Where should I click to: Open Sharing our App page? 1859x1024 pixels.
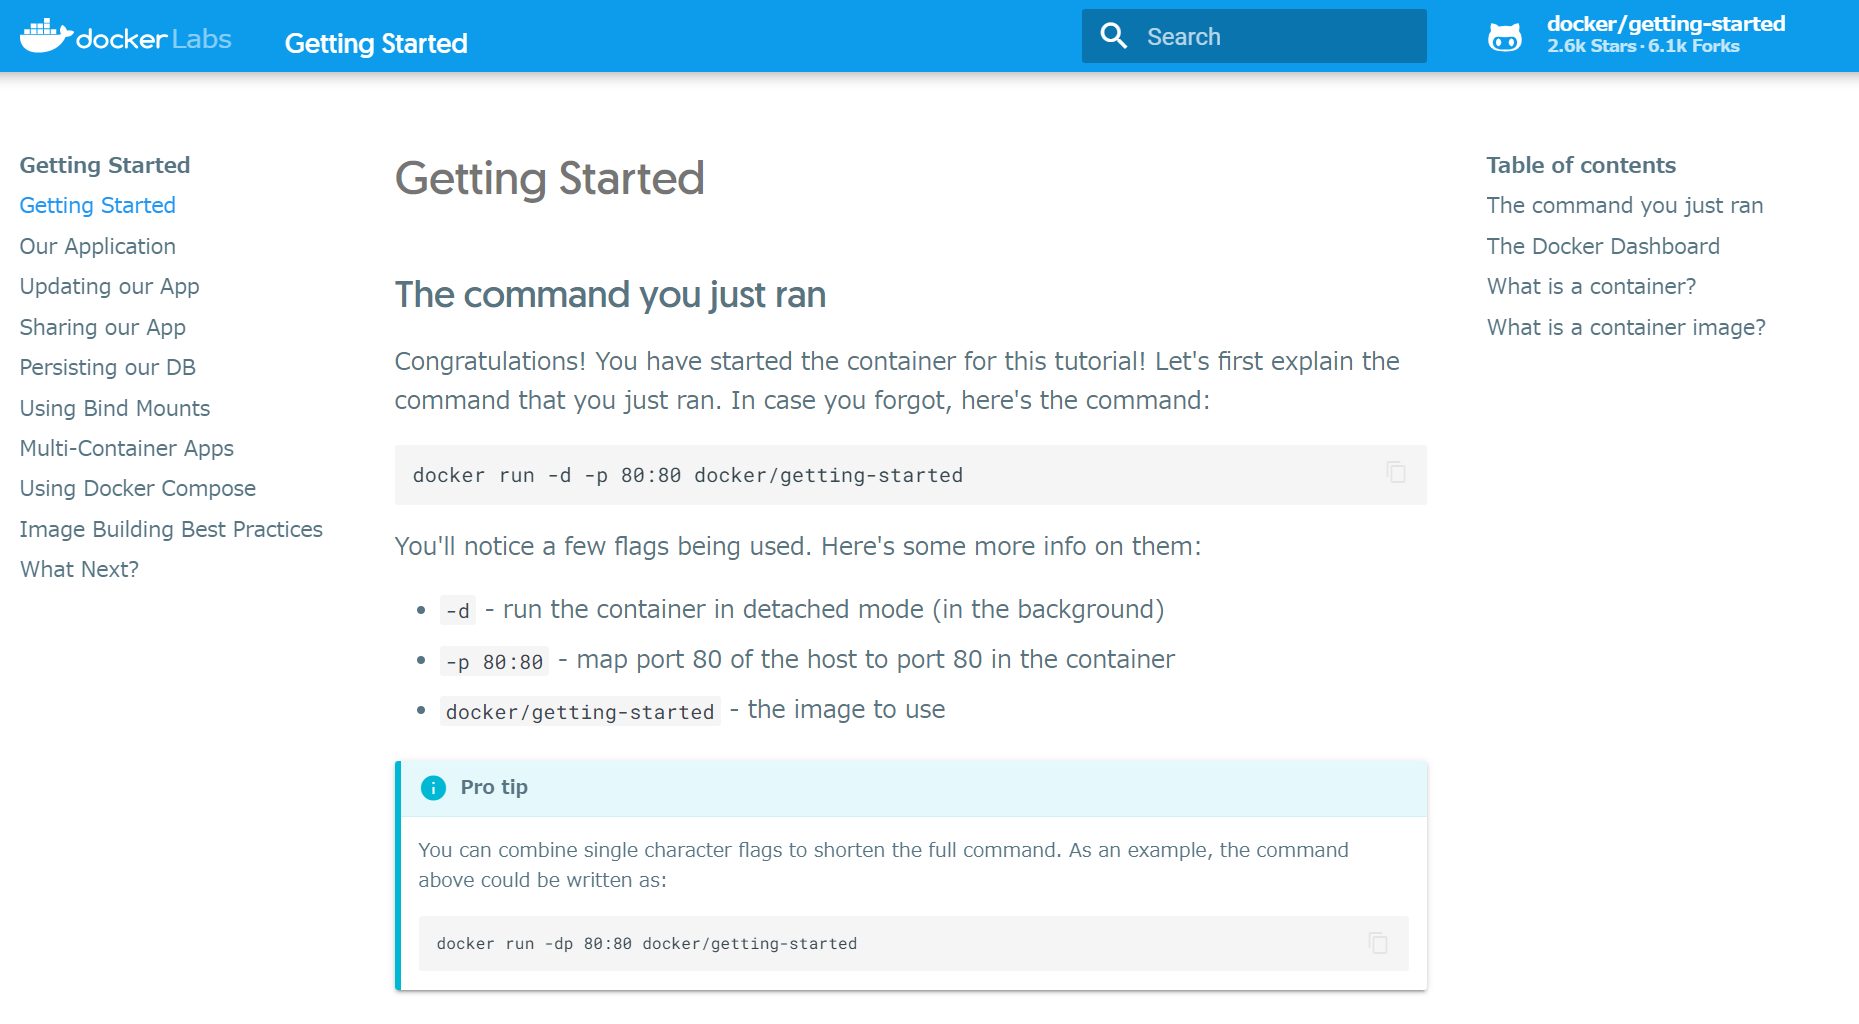tap(103, 327)
